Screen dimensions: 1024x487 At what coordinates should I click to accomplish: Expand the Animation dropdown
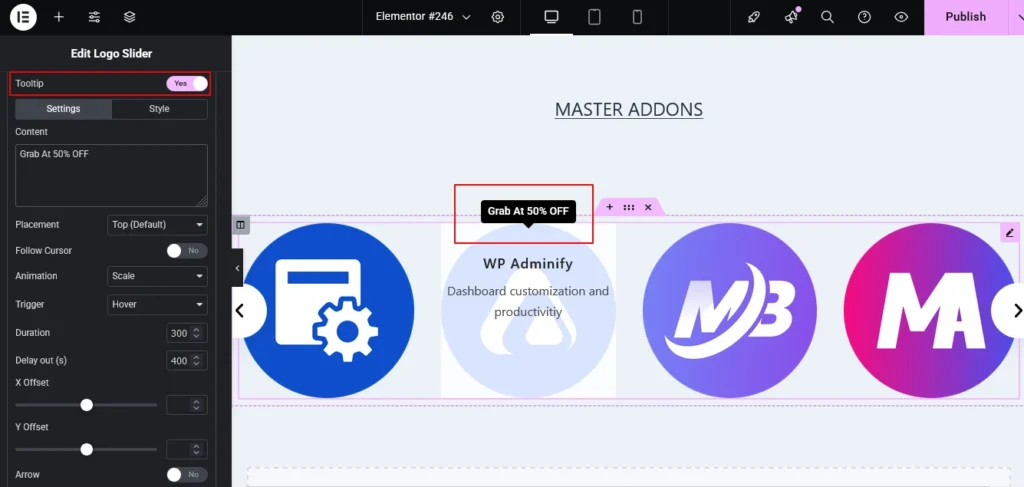pyautogui.click(x=157, y=276)
